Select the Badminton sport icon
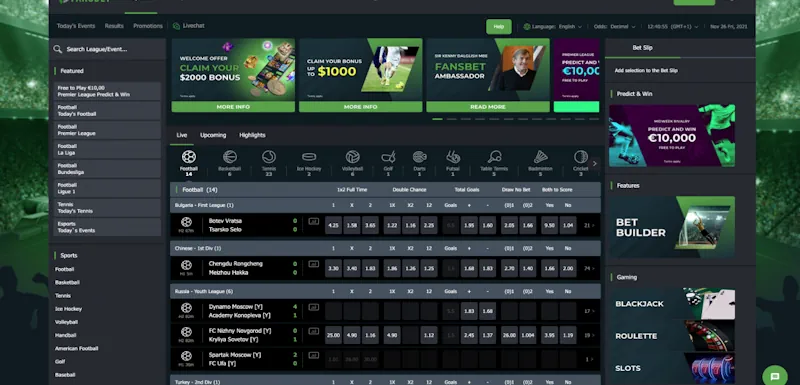 (540, 157)
